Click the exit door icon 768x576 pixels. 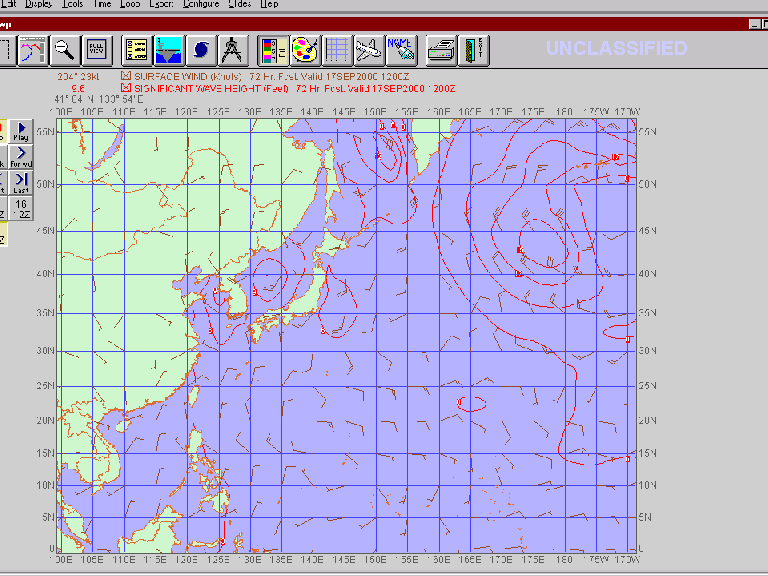pyautogui.click(x=473, y=49)
